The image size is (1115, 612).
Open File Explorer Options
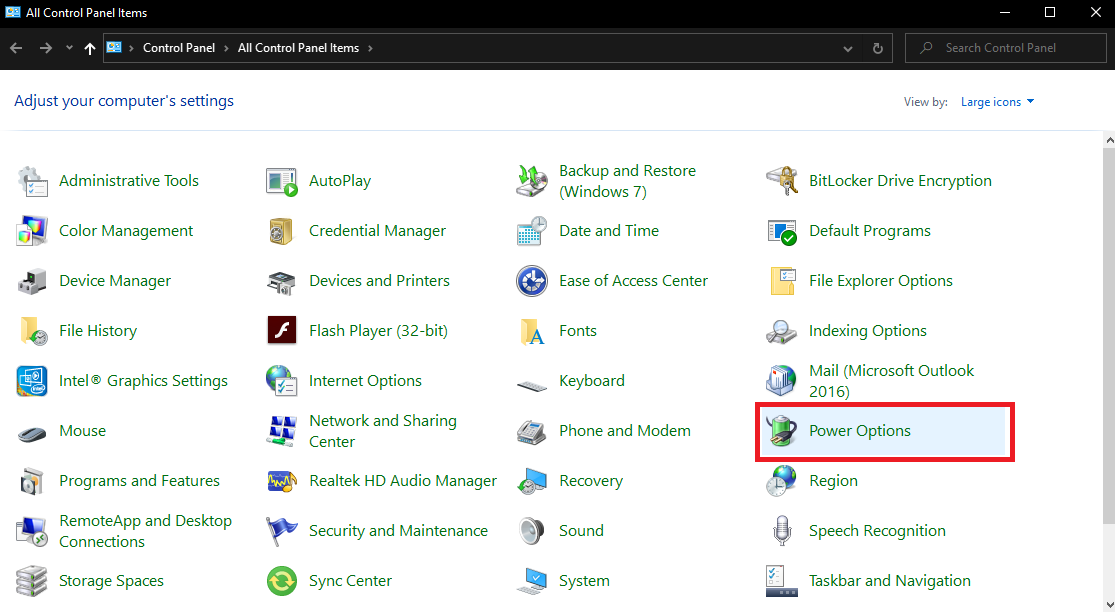[x=882, y=280]
